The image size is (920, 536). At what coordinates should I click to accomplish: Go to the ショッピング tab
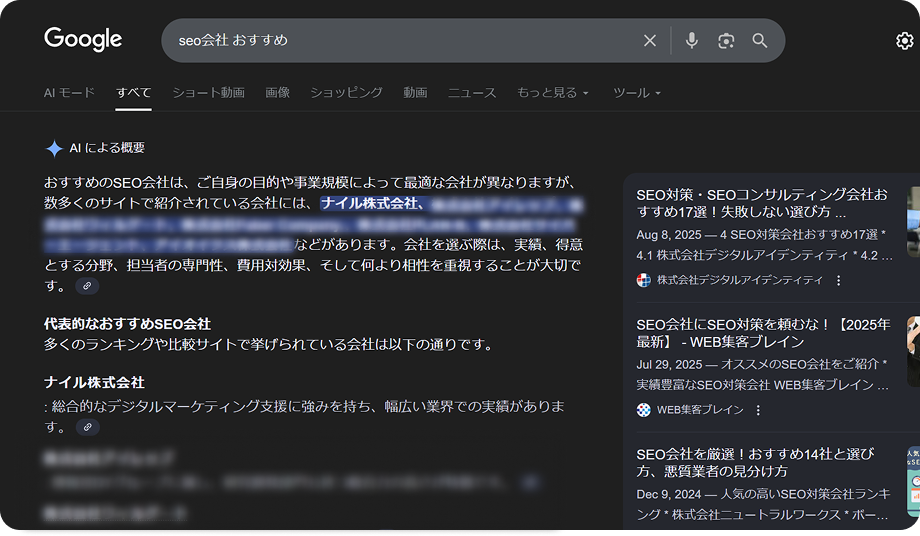point(346,93)
